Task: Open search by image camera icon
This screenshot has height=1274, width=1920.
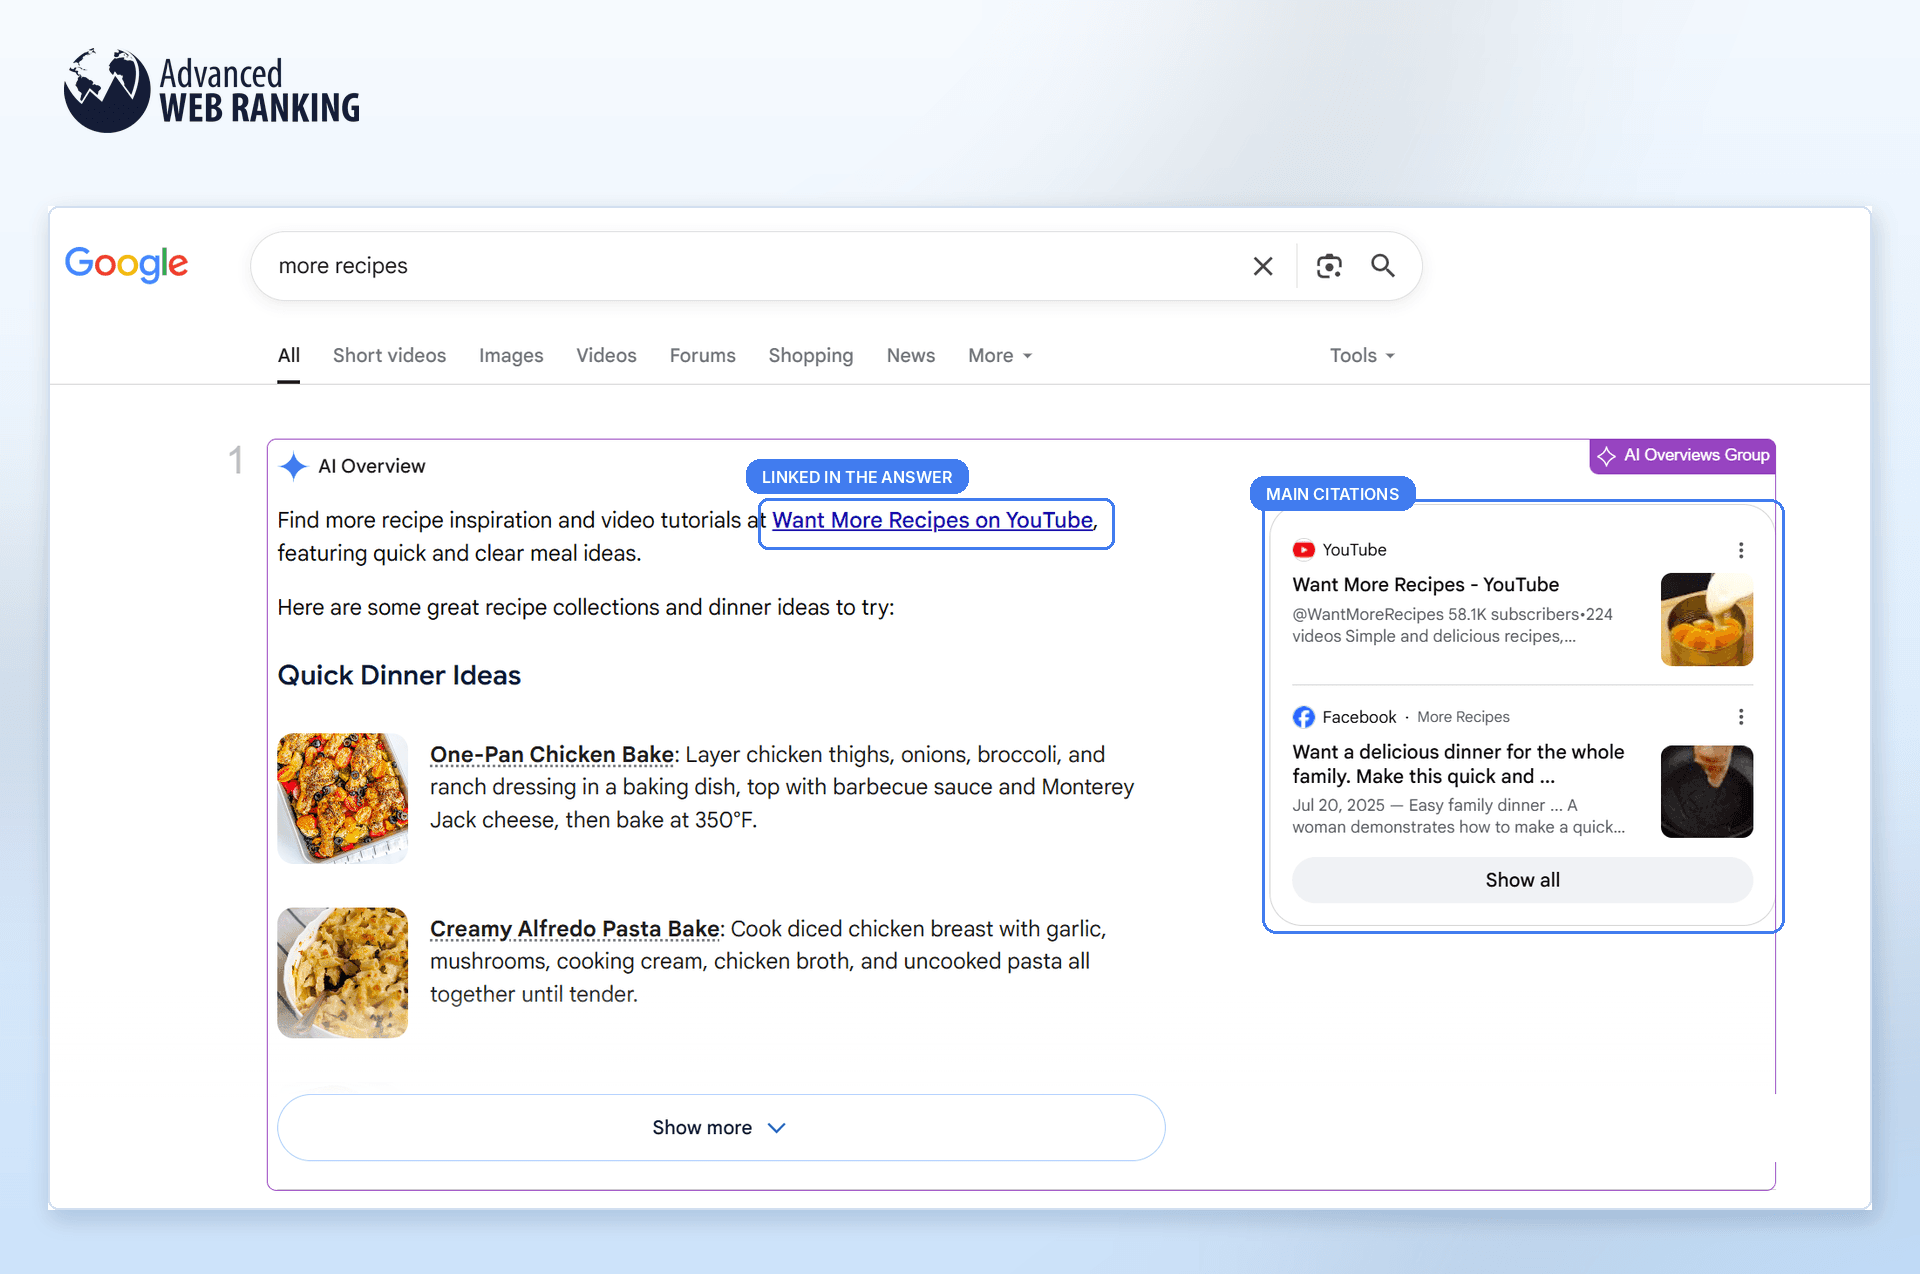Action: click(1329, 266)
